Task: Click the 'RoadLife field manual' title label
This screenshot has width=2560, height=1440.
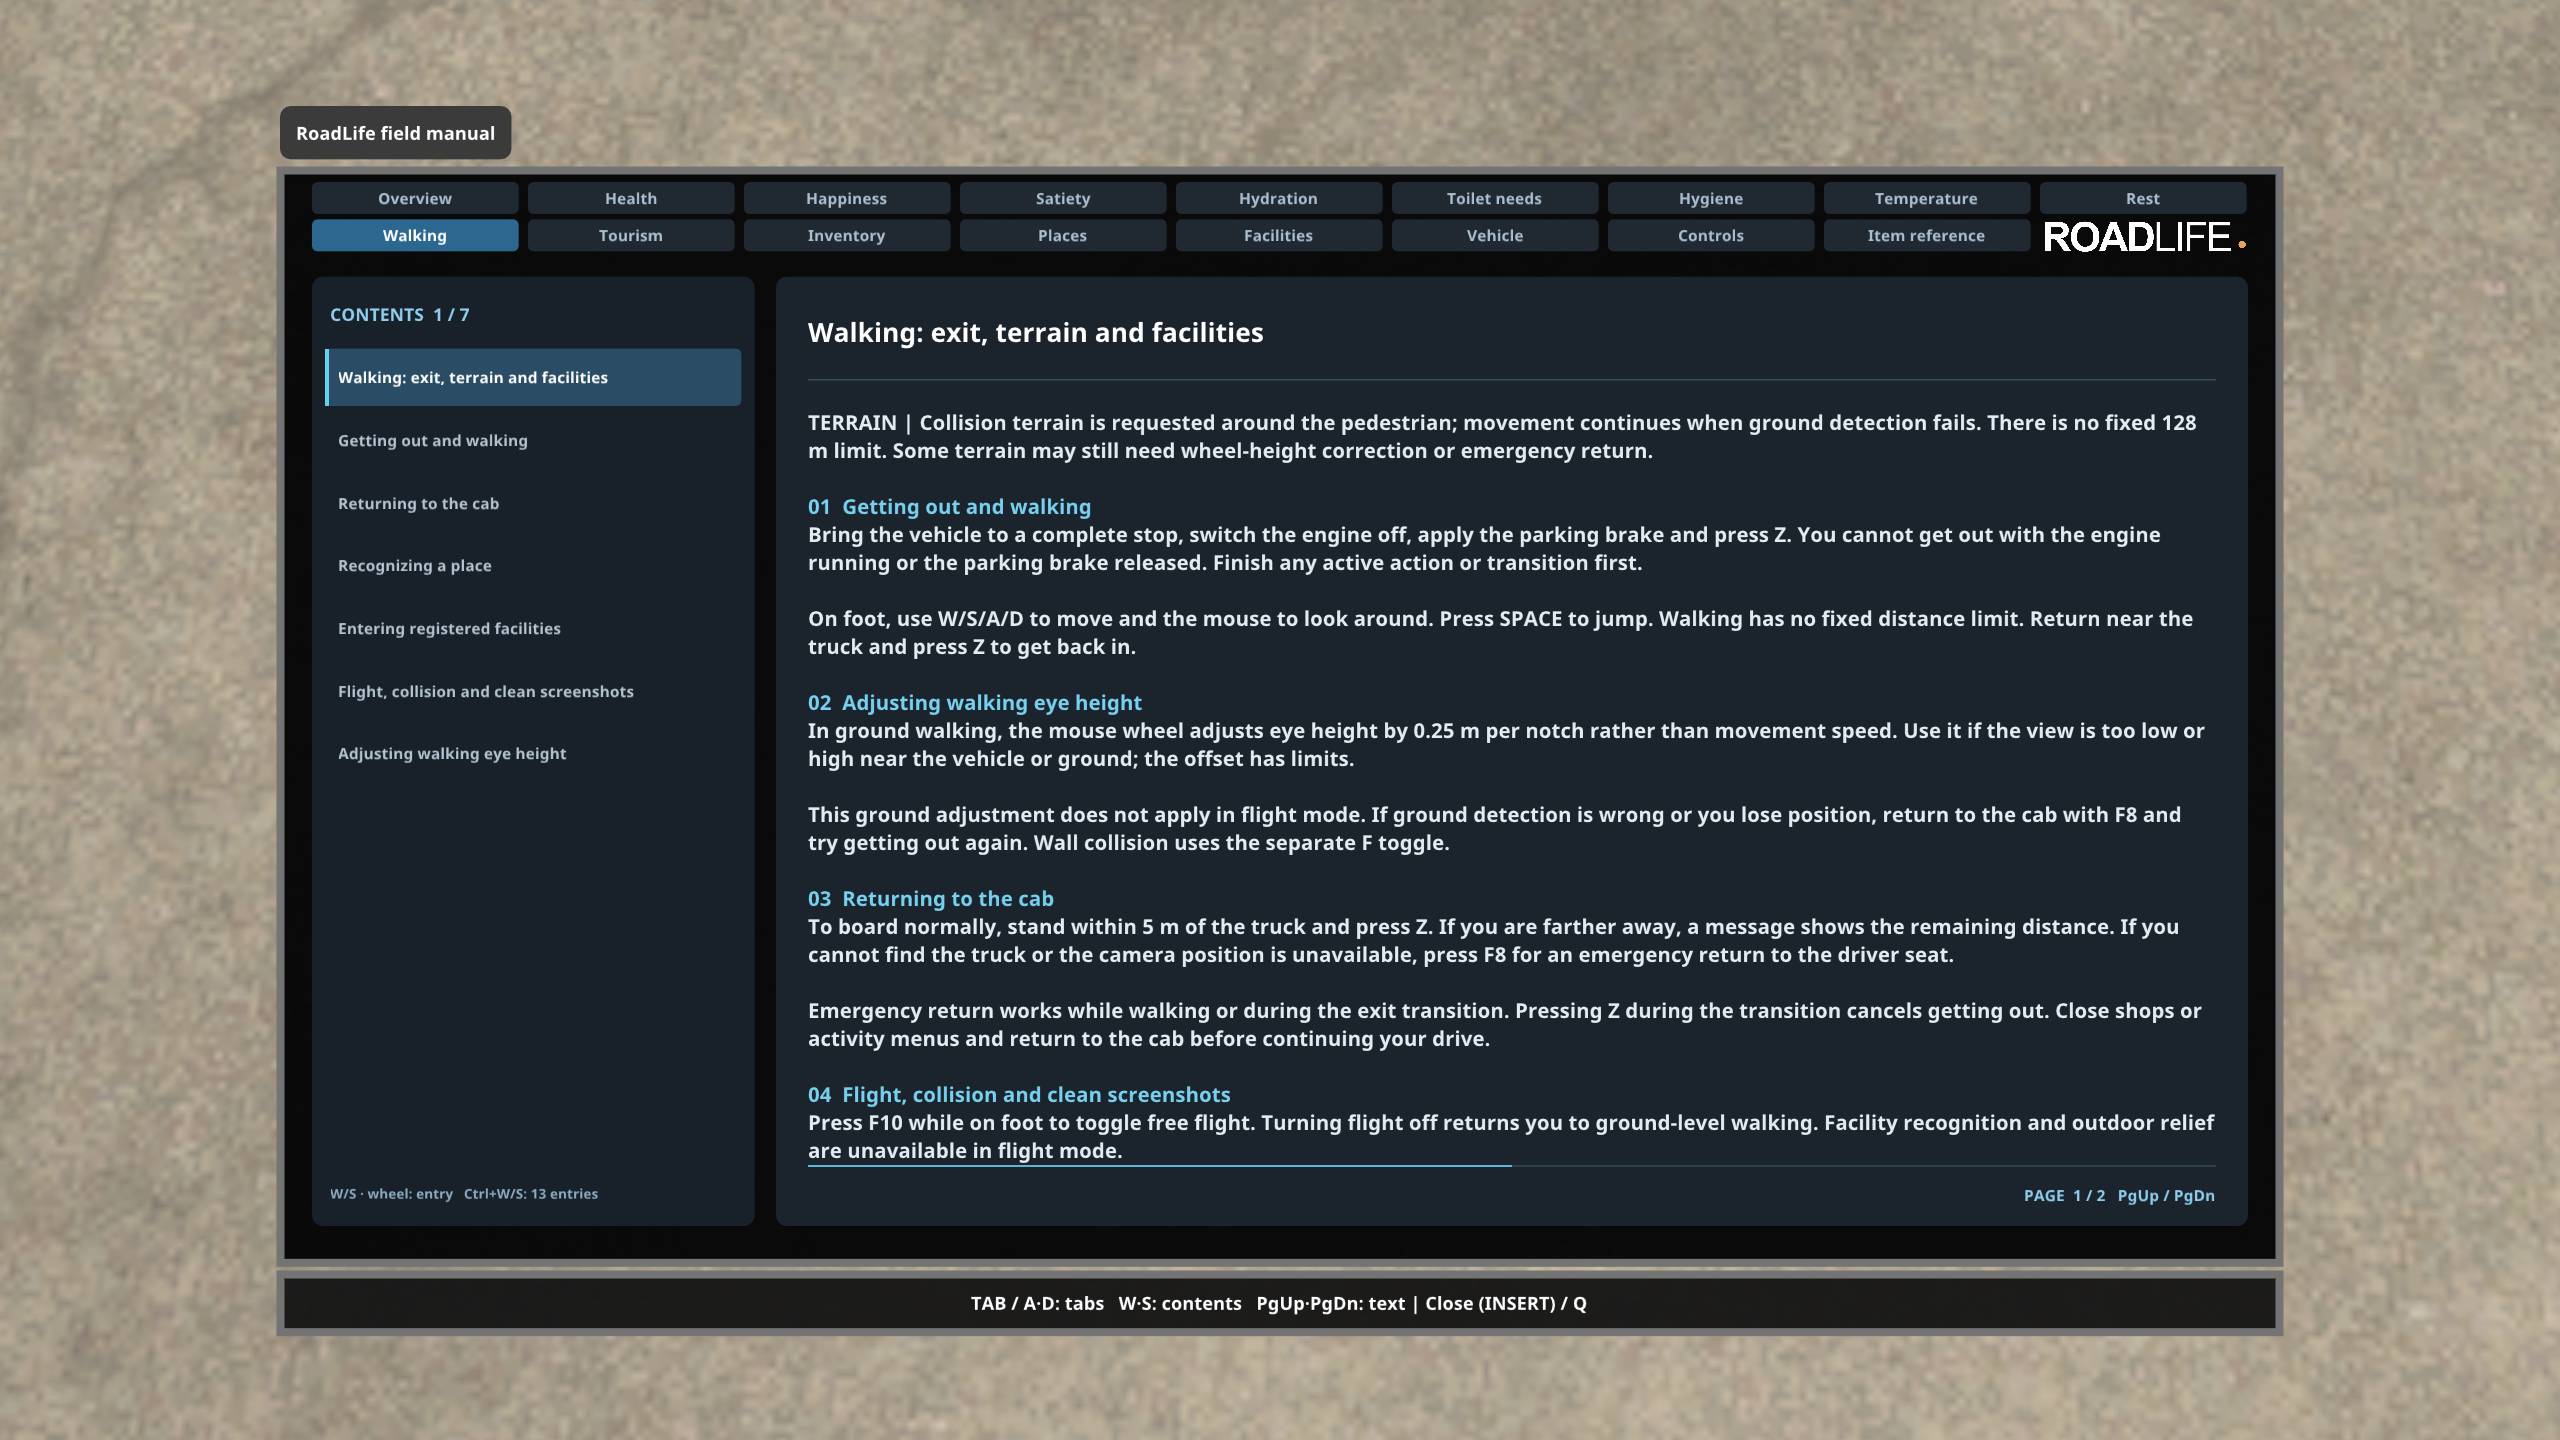Action: click(395, 133)
